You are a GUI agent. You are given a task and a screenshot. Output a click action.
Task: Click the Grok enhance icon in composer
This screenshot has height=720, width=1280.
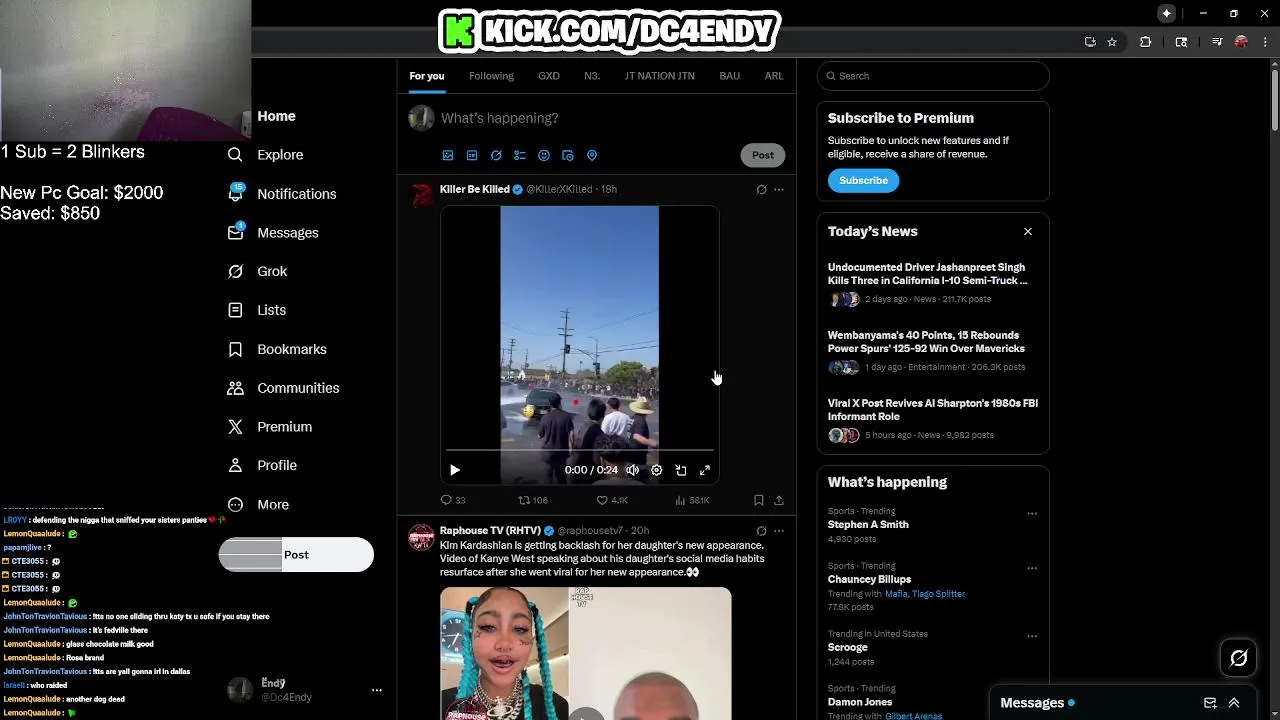pyautogui.click(x=496, y=155)
